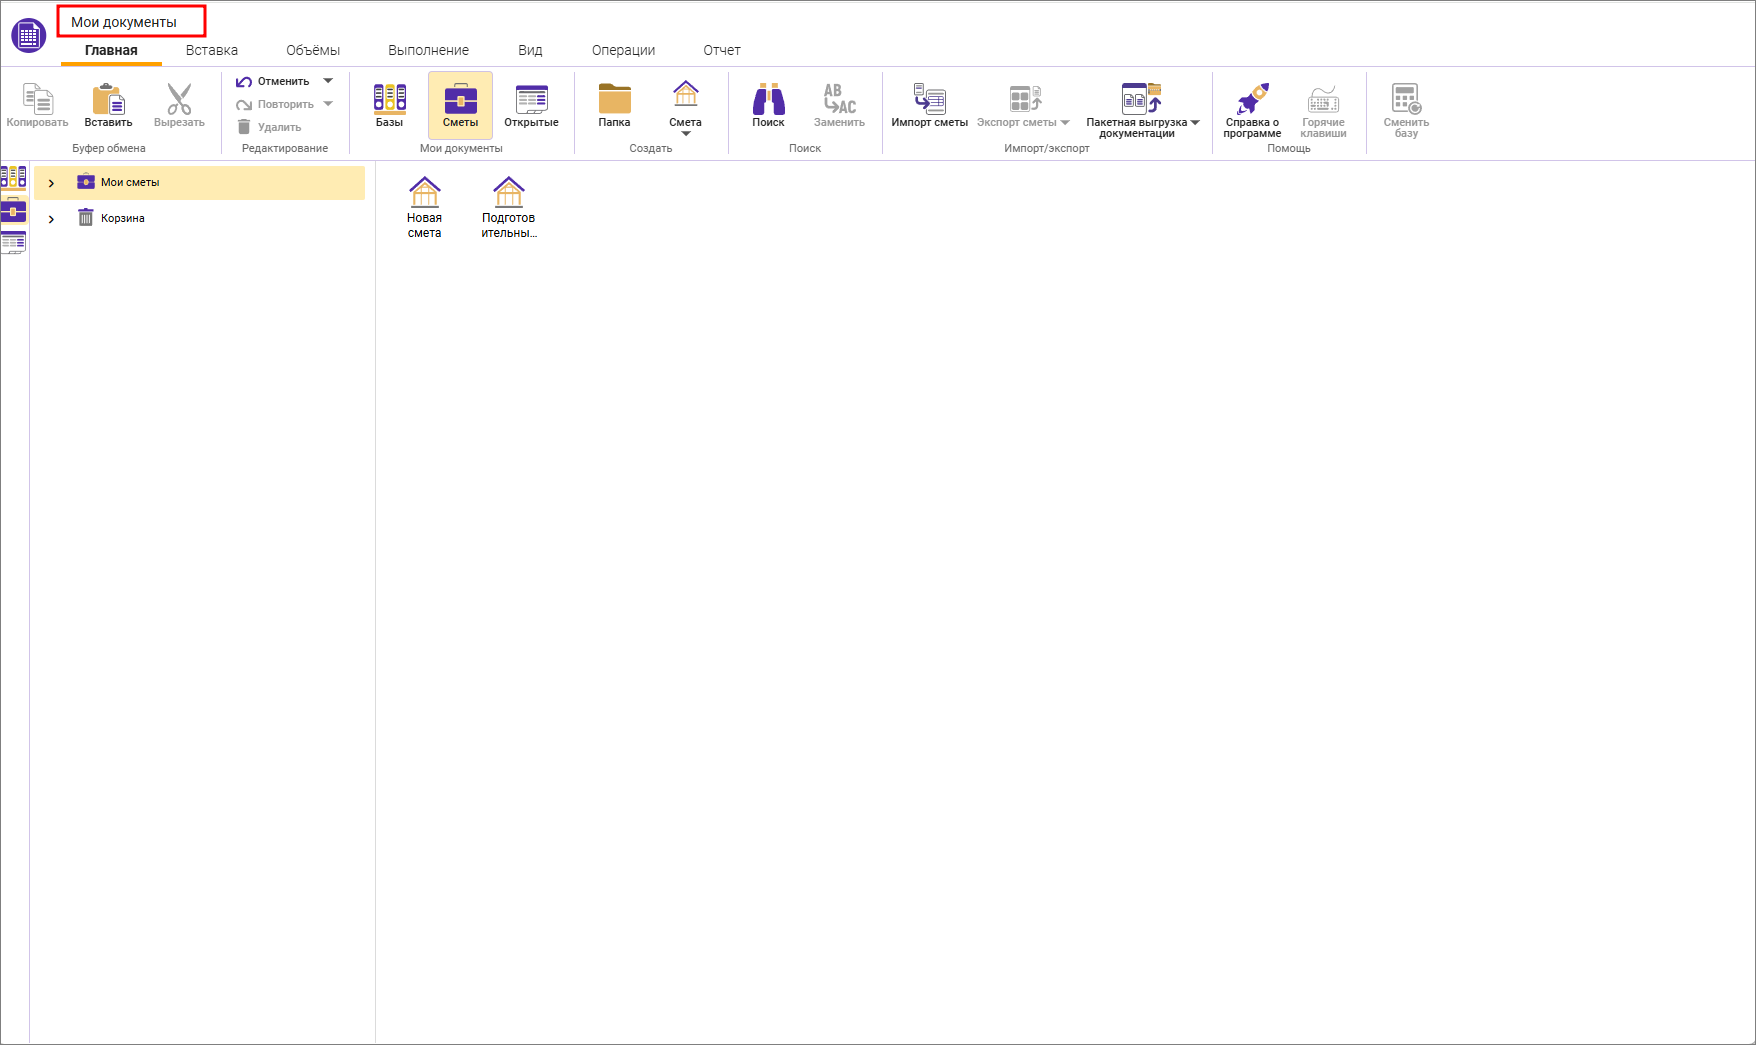This screenshot has width=1756, height=1045.
Task: Click the Вставить paste icon
Action: [108, 105]
